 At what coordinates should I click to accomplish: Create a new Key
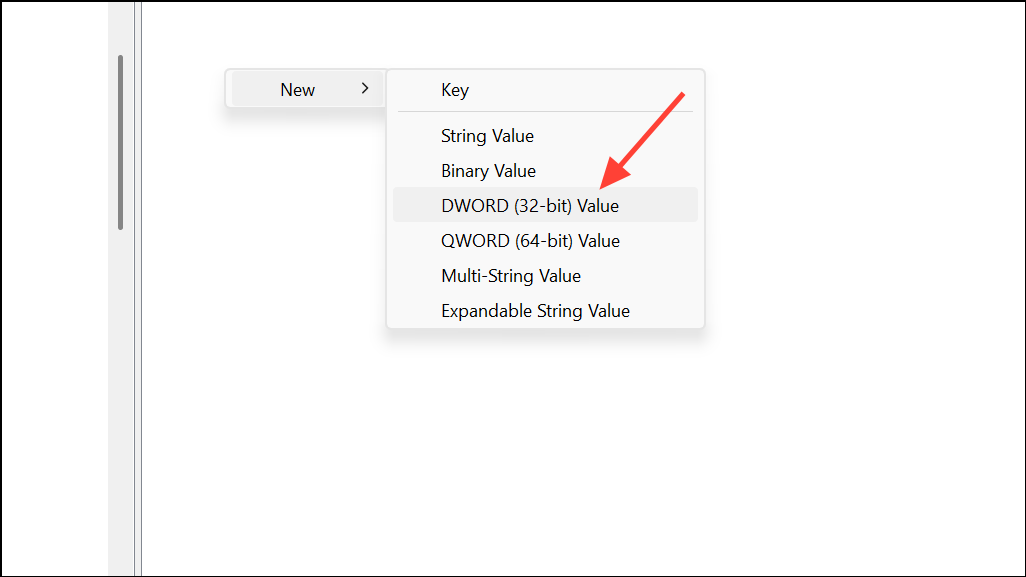[x=454, y=90]
